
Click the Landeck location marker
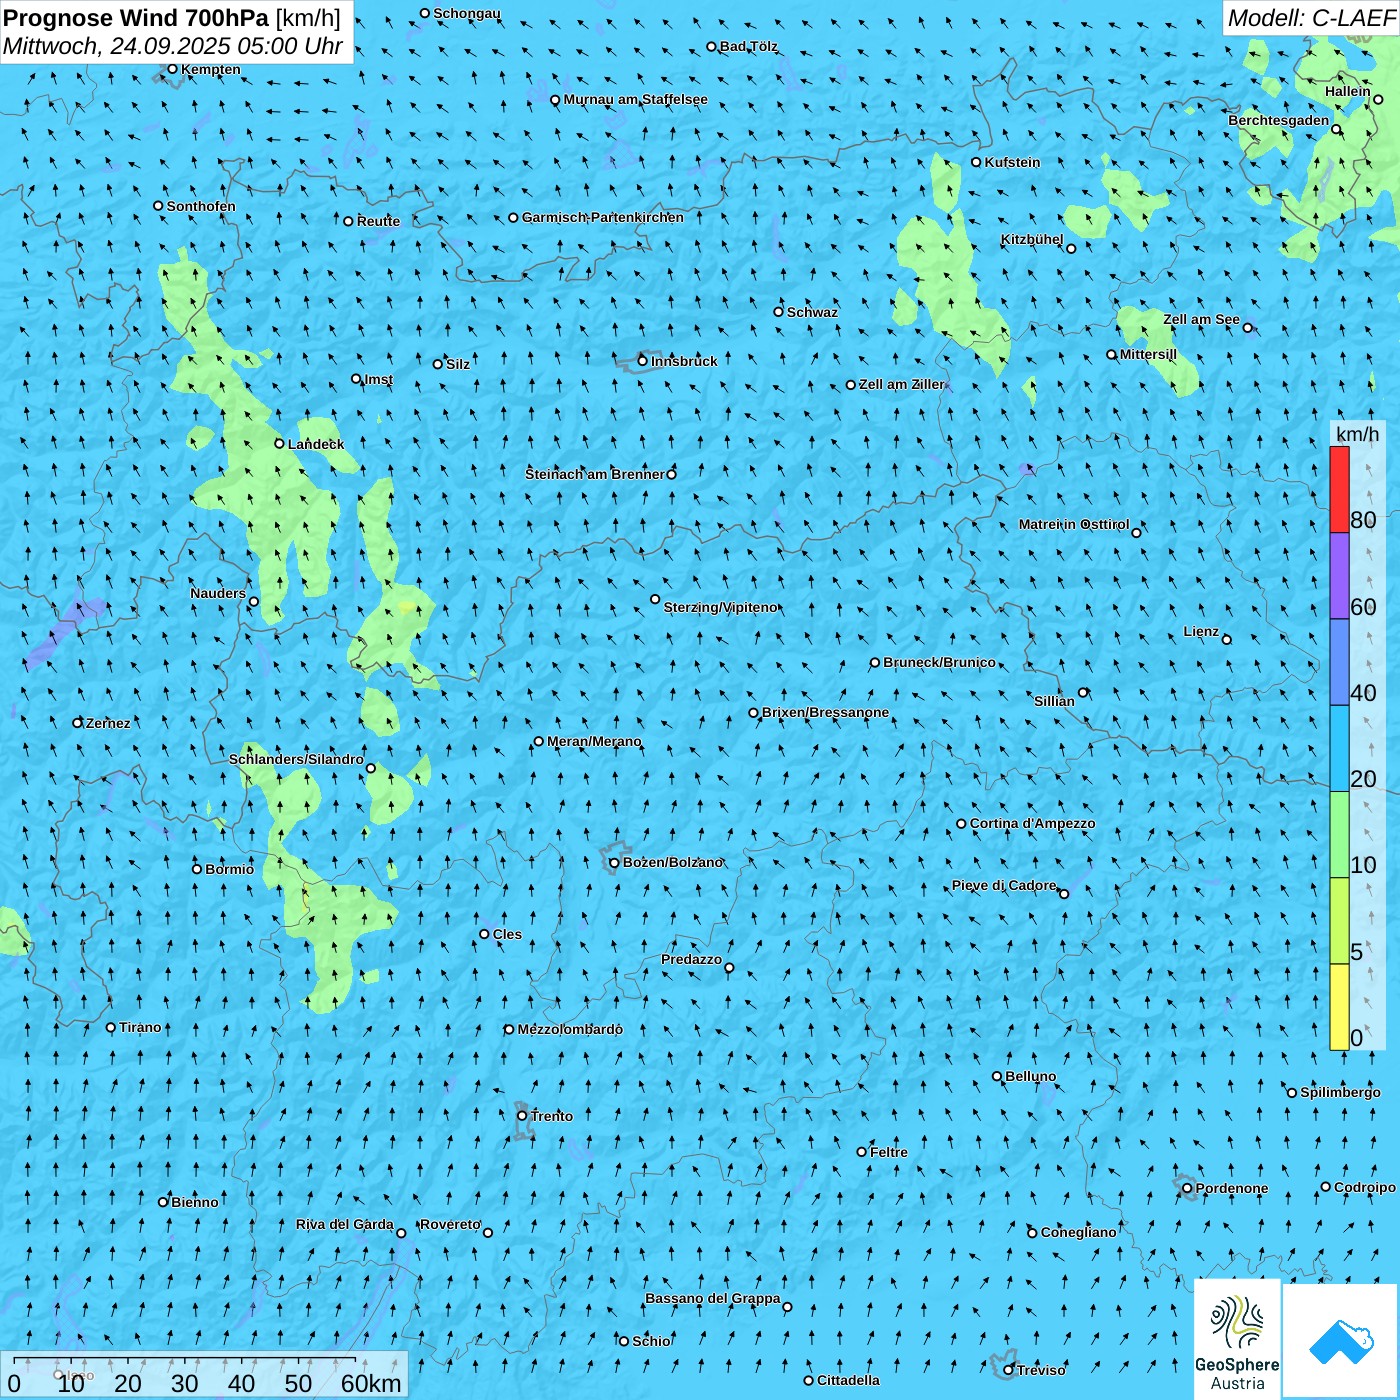[279, 444]
